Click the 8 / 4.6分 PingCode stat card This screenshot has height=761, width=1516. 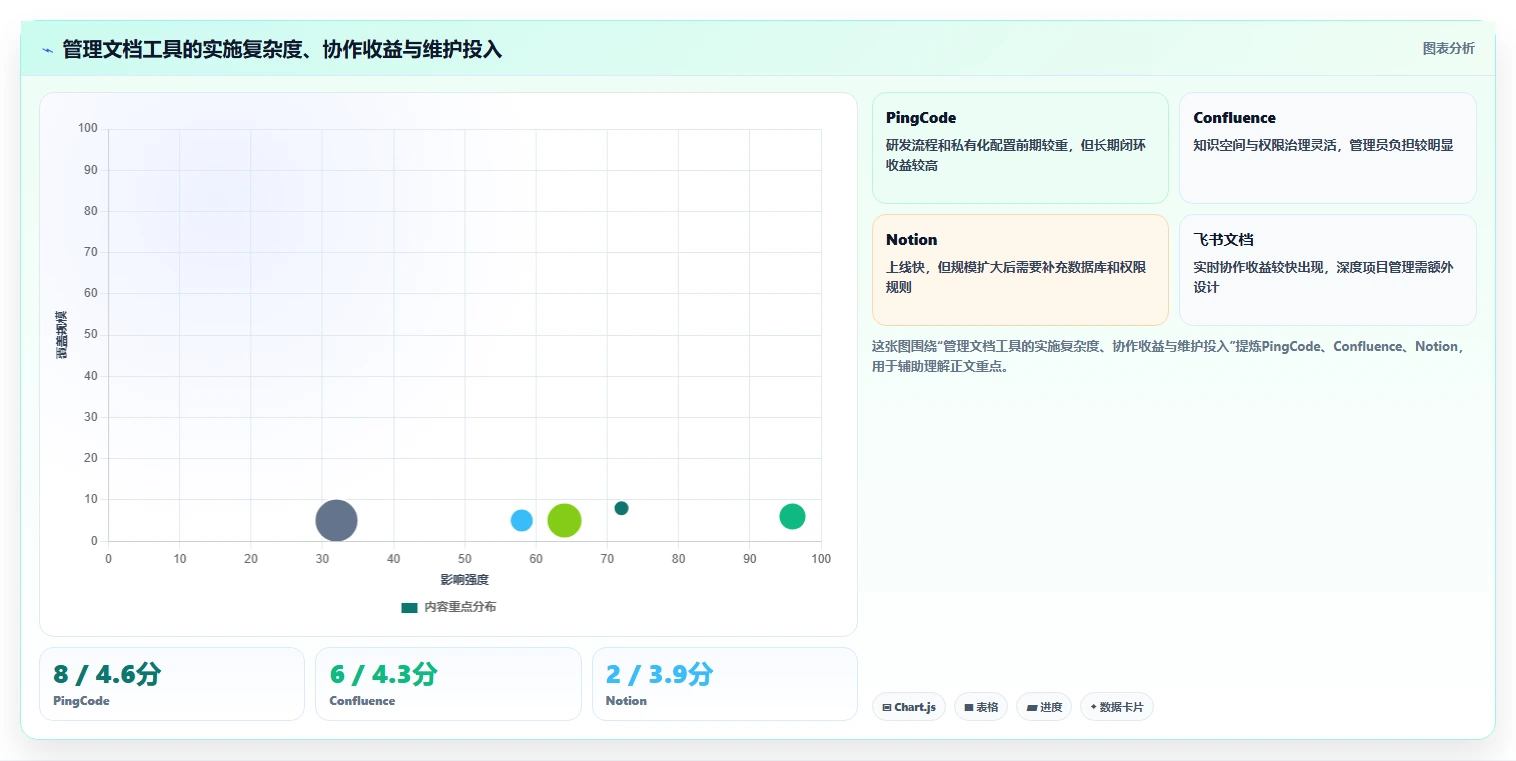point(172,684)
